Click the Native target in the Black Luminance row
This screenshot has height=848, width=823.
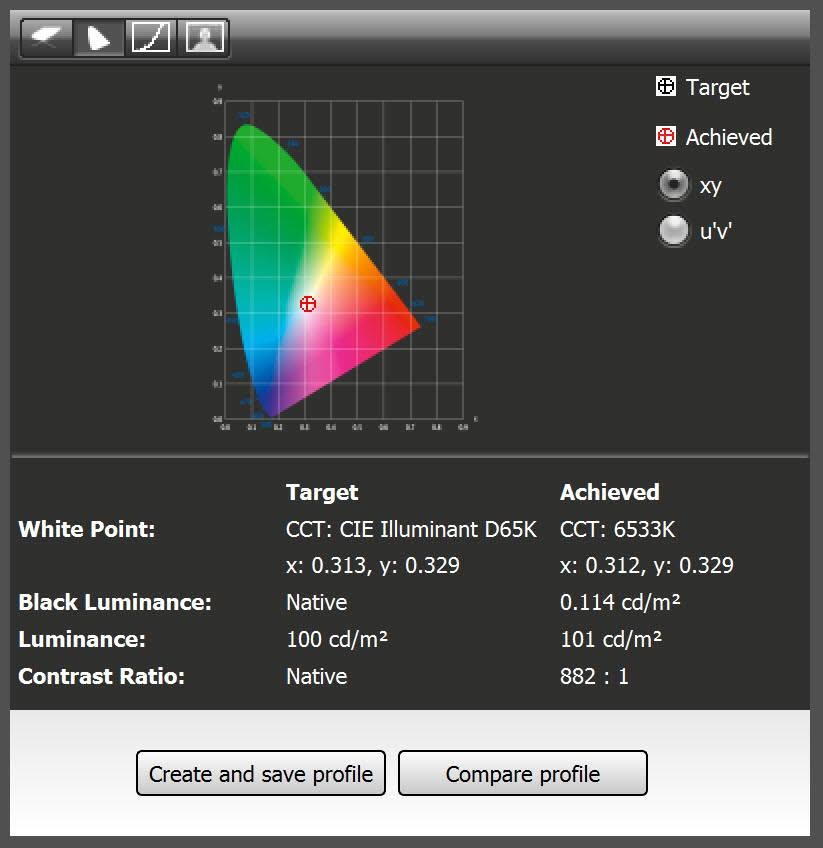tap(316, 602)
